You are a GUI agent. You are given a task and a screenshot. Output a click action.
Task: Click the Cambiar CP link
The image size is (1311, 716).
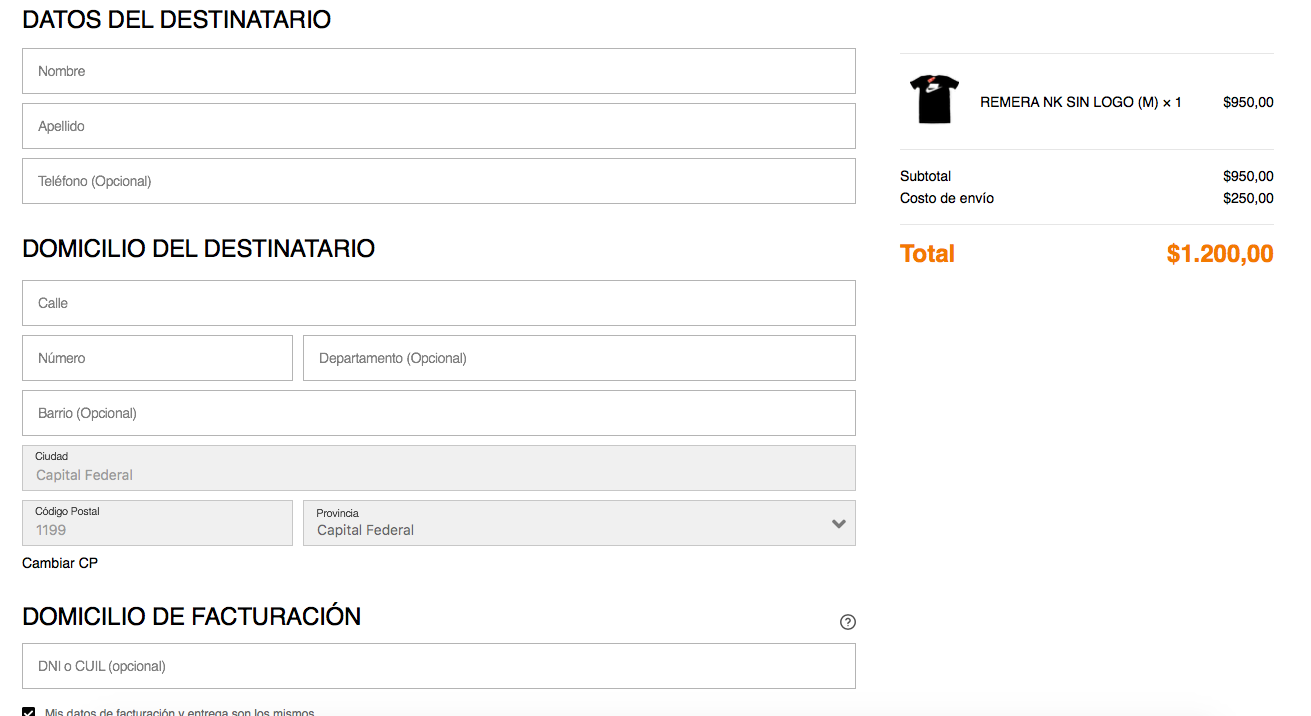60,563
